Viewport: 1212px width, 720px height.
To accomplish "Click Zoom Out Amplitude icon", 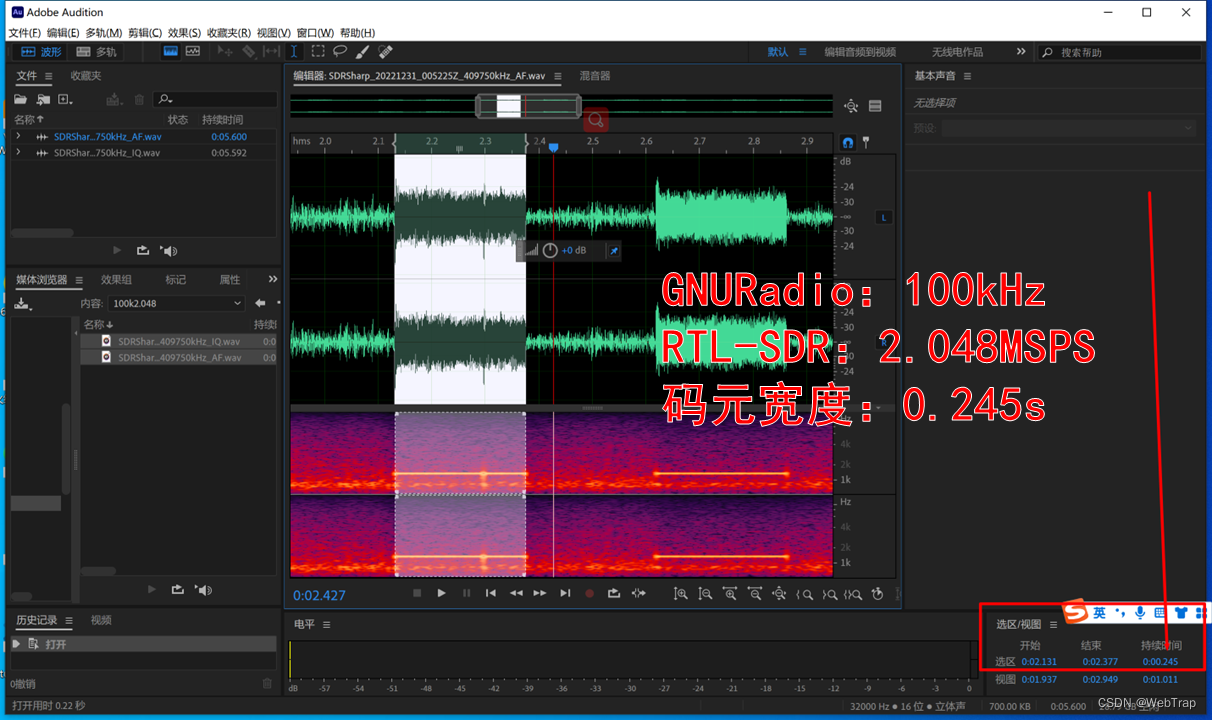I will click(705, 594).
